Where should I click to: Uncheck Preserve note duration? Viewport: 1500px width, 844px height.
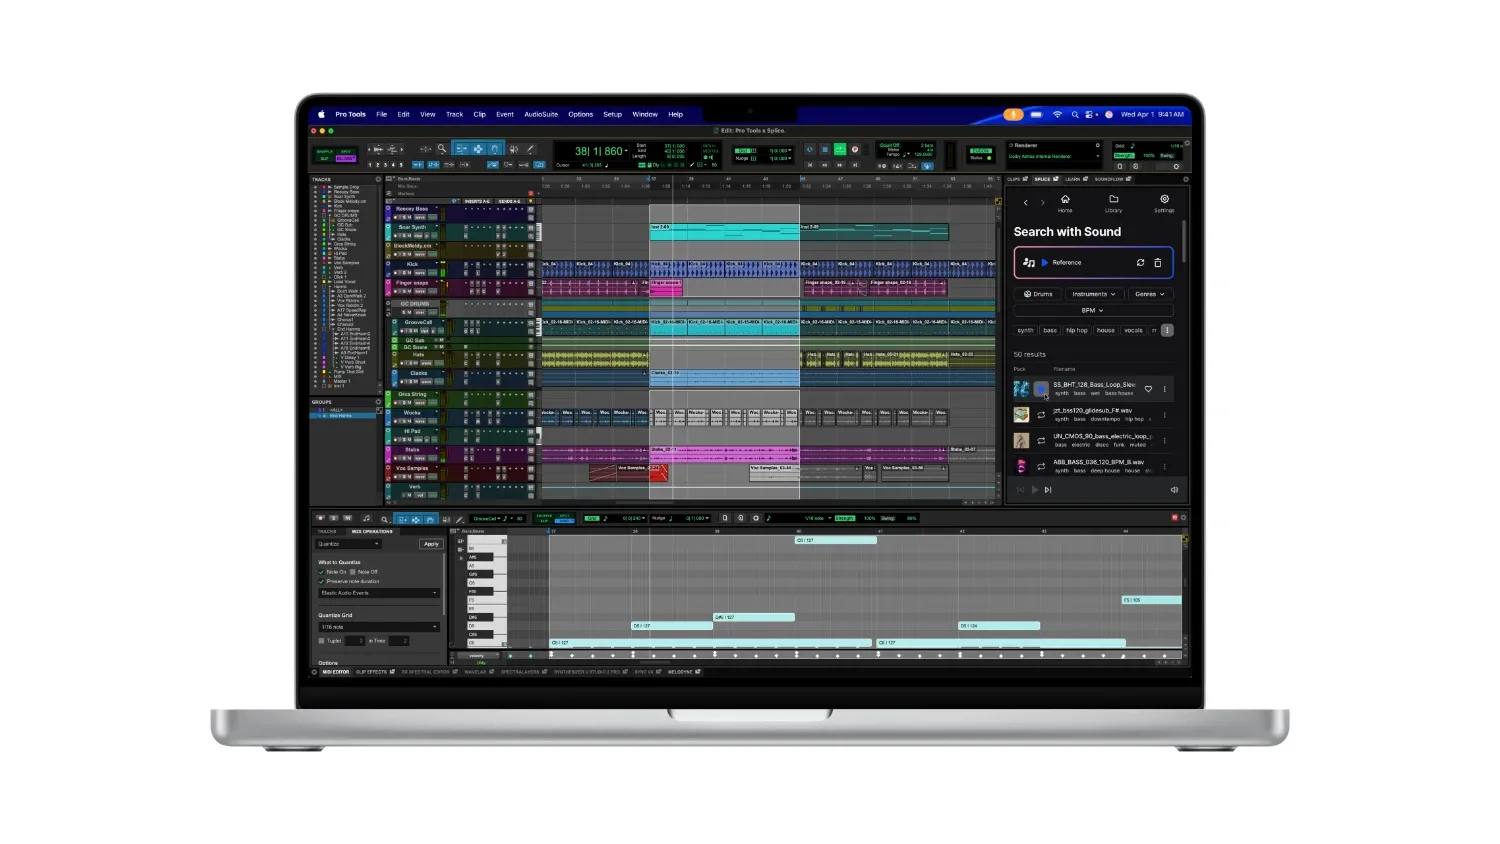(x=321, y=581)
